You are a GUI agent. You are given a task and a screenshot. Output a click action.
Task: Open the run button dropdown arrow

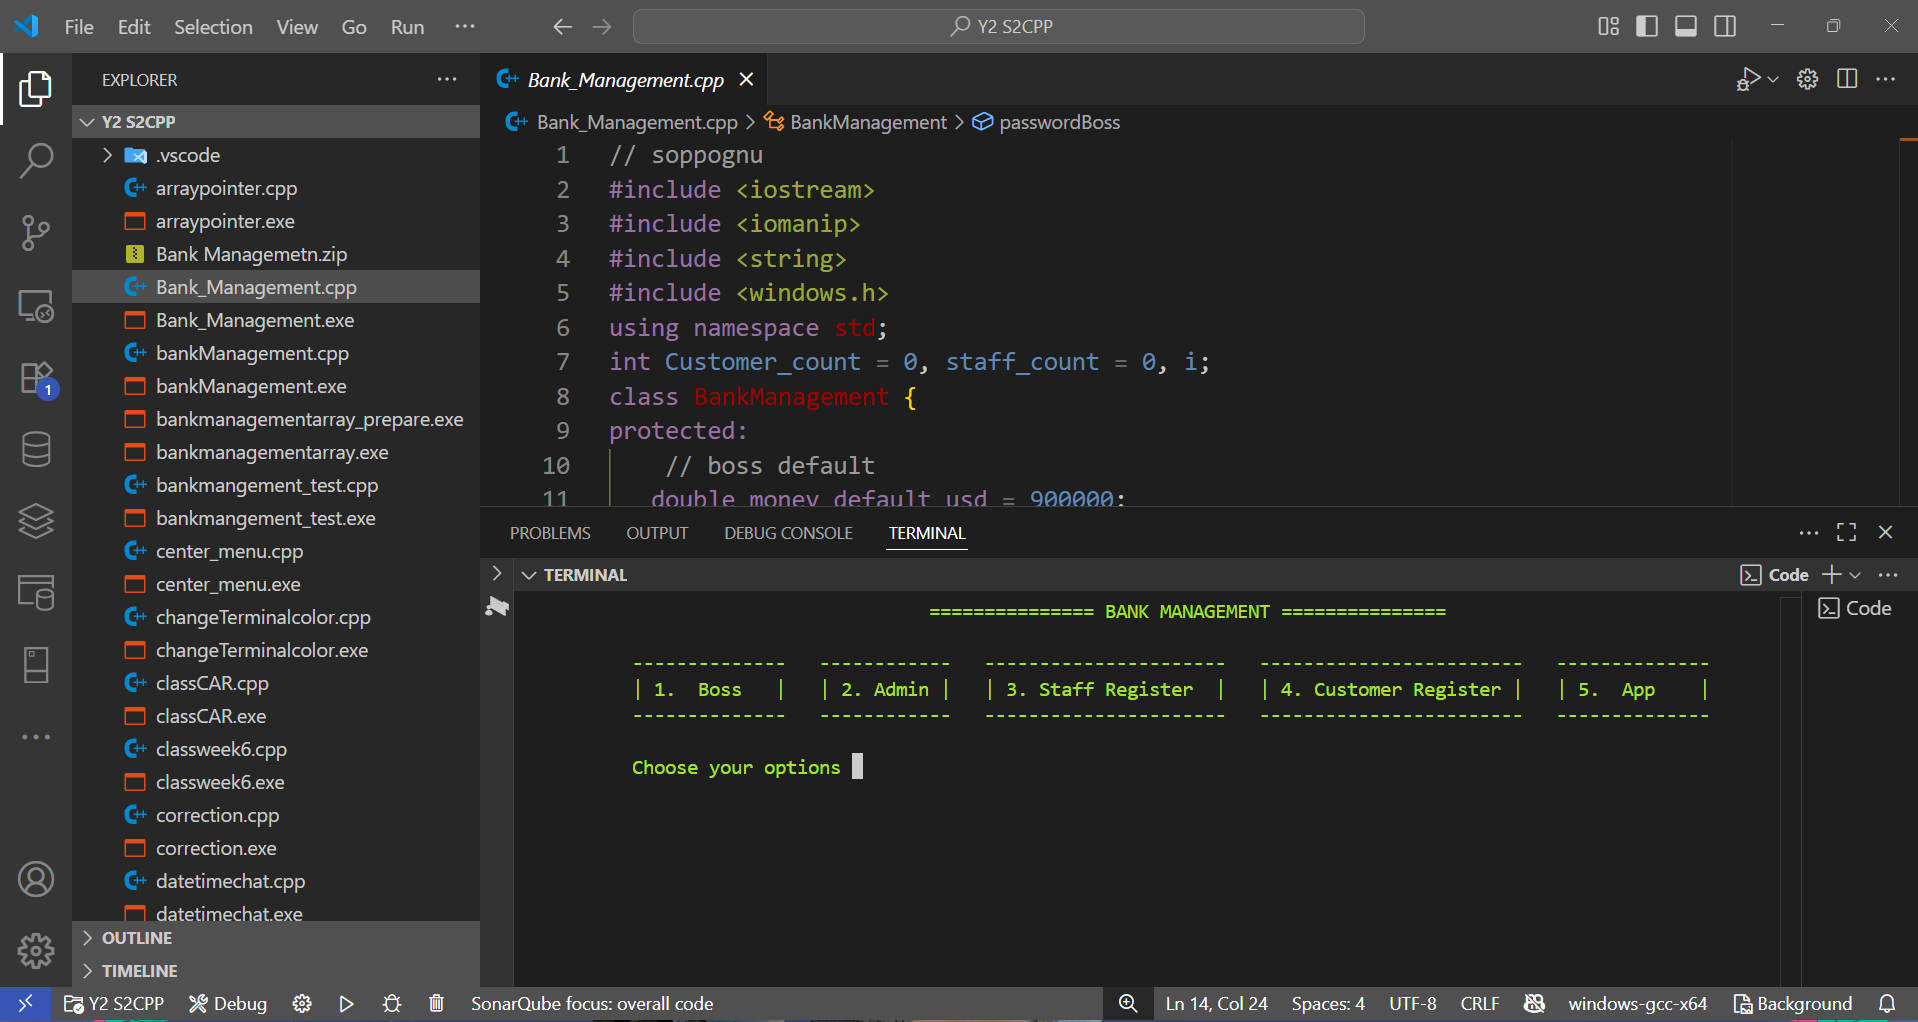1773,79
